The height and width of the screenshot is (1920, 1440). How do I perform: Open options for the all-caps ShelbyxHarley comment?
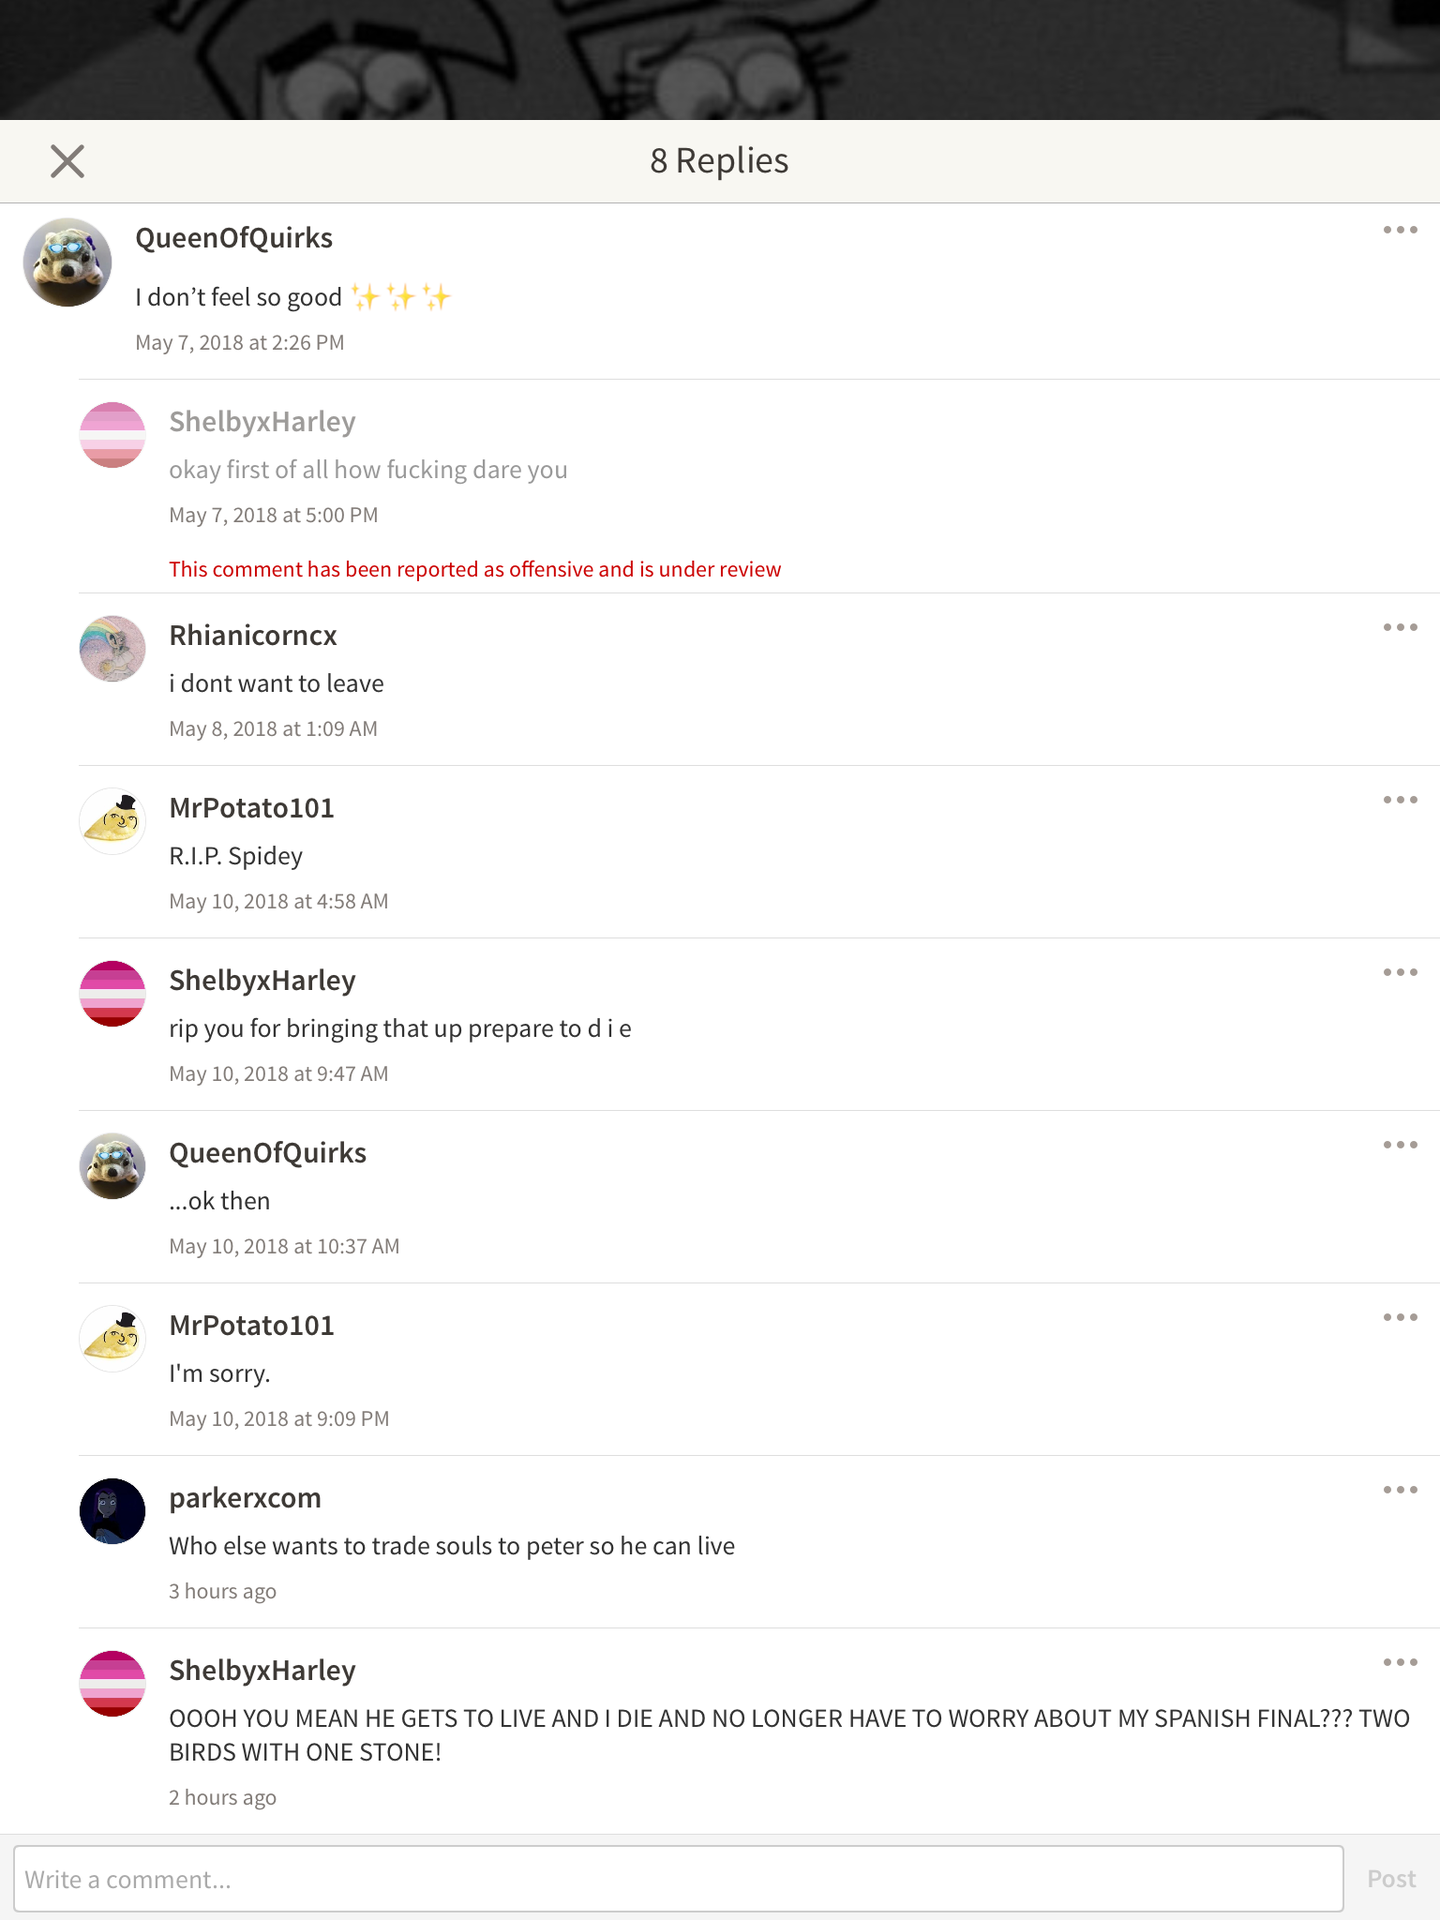pos(1400,1662)
